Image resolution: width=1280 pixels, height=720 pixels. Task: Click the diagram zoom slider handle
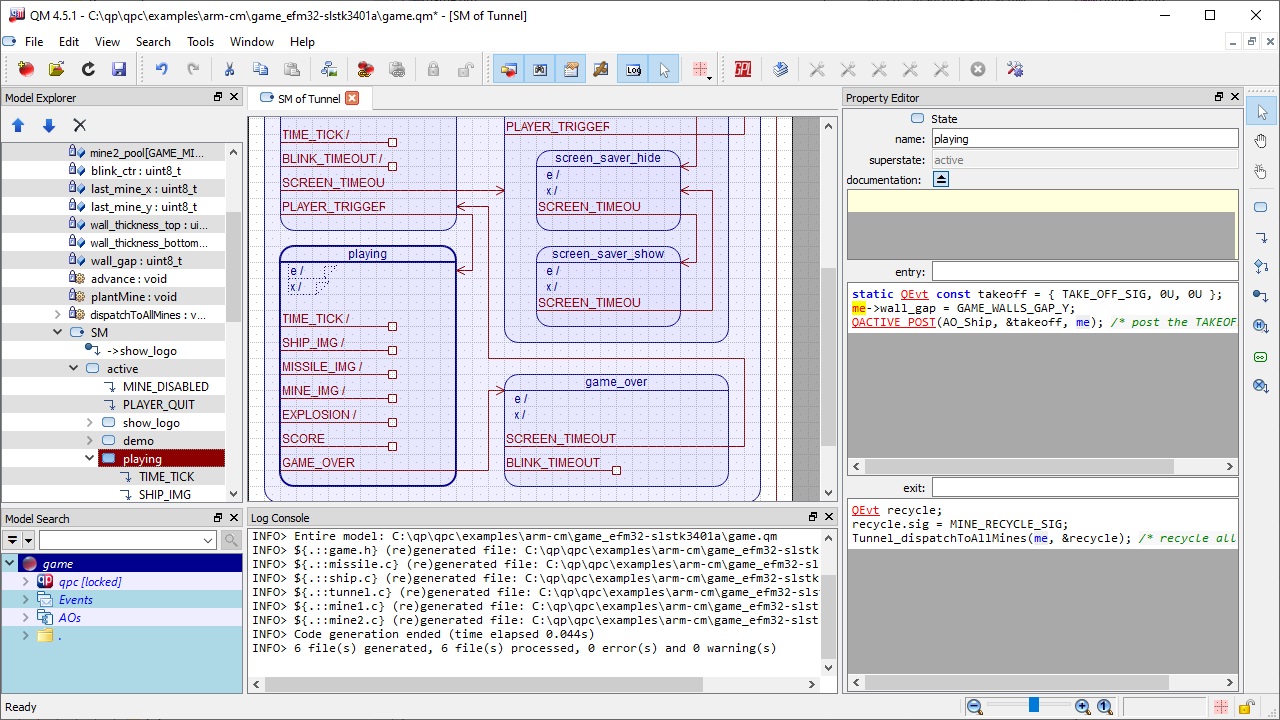click(x=1033, y=706)
